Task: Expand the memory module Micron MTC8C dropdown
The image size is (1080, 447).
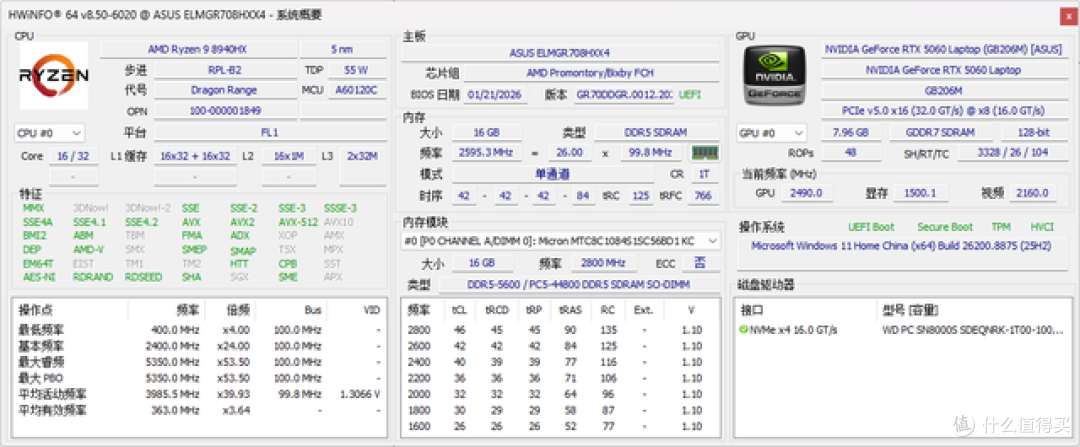Action: pyautogui.click(x=561, y=240)
